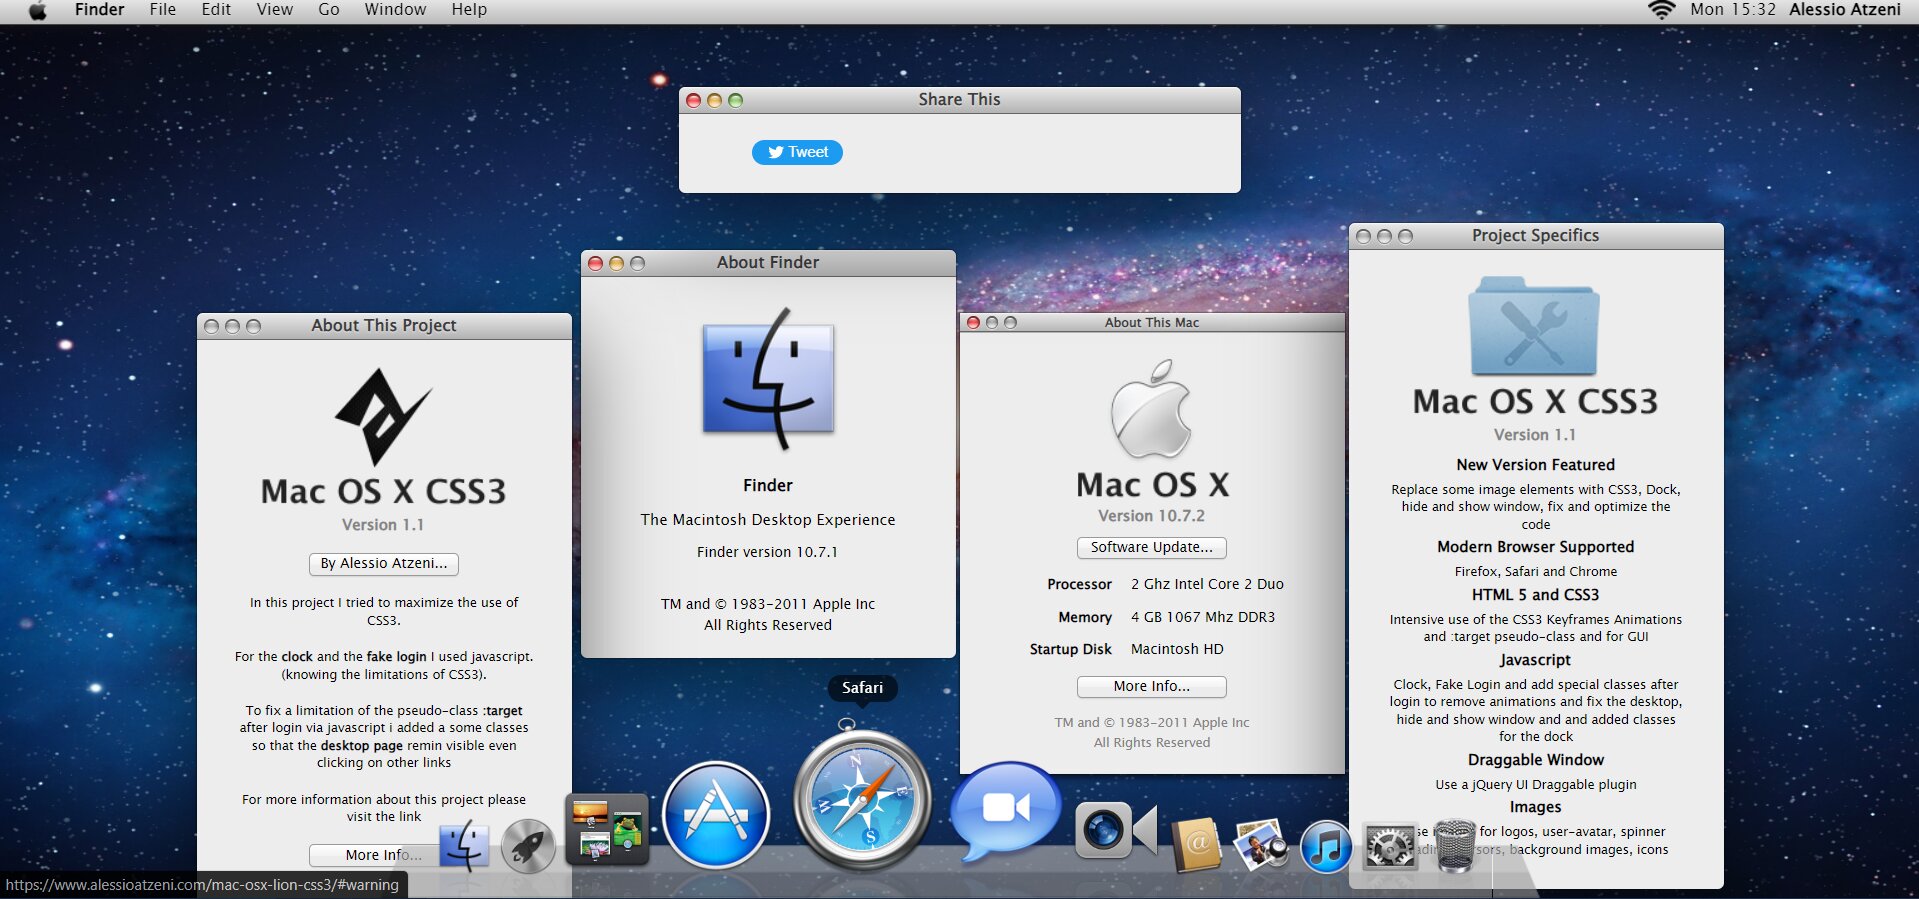The height and width of the screenshot is (899, 1919).
Task: Open the Trash in the dock
Action: pos(1455,847)
